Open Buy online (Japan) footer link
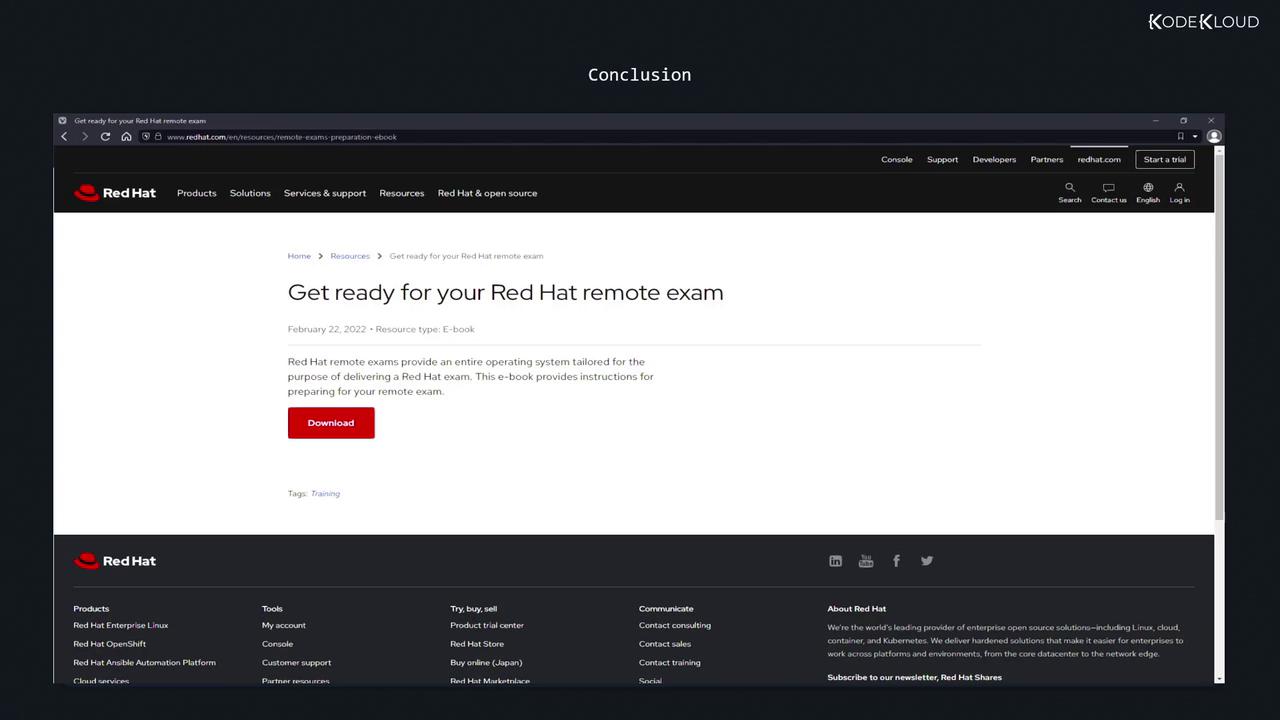 tap(486, 663)
